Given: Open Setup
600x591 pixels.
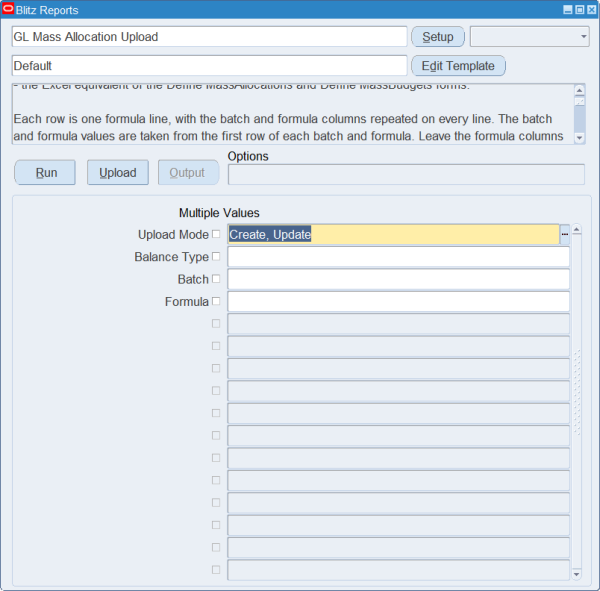Looking at the screenshot, I should 438,37.
